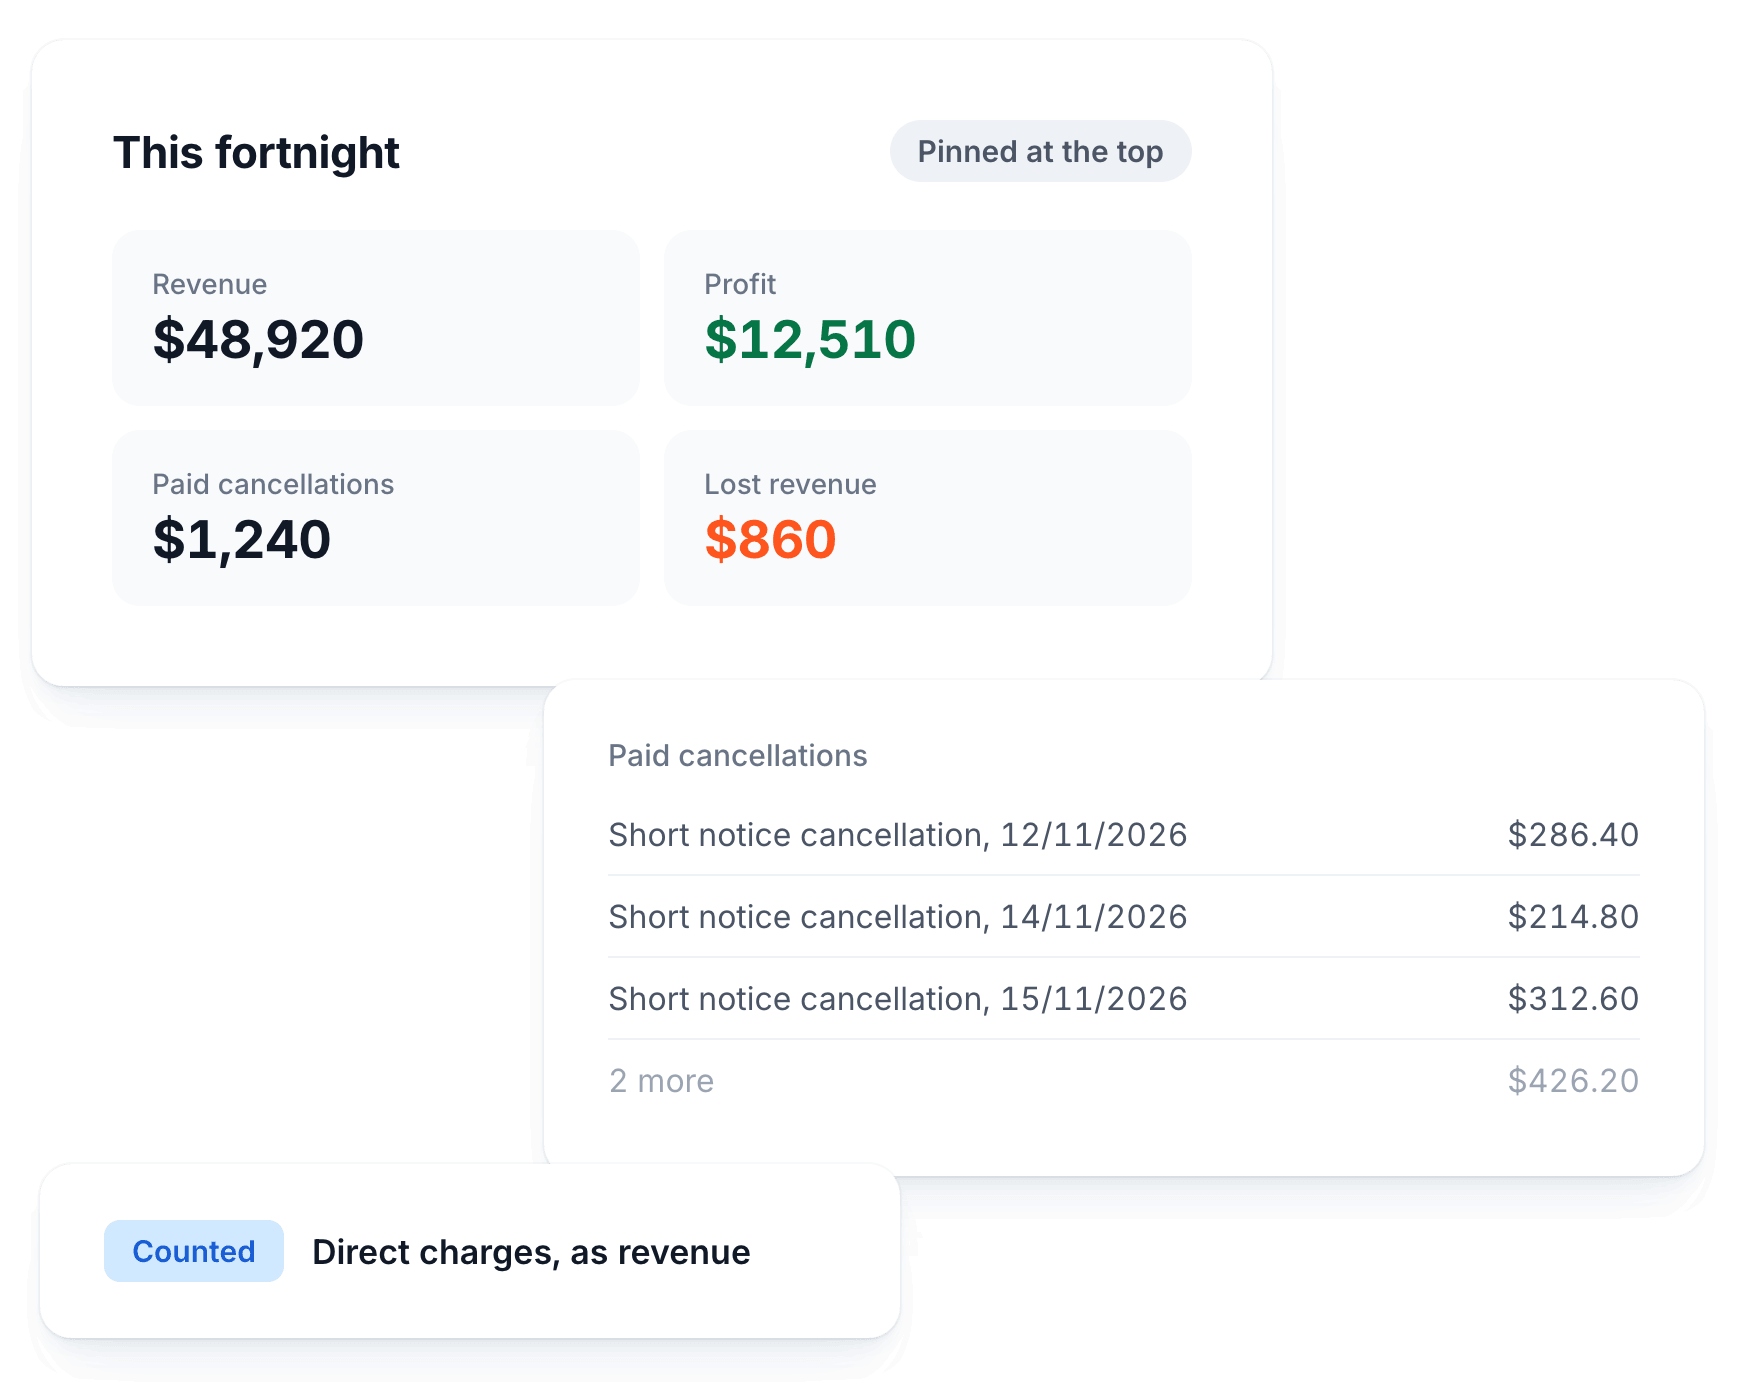
Task: Select the Lost revenue $860 card
Action: 928,518
